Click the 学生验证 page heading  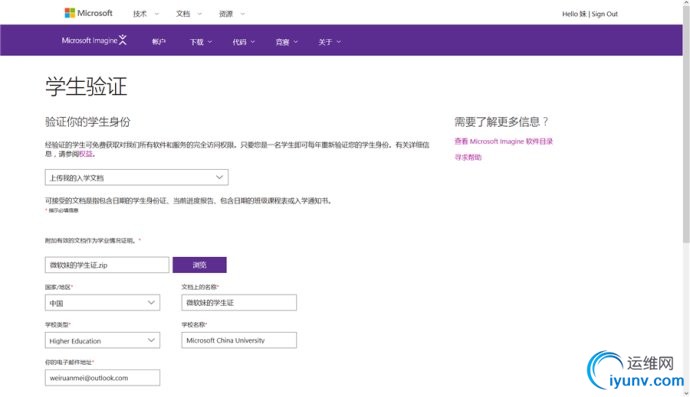coord(86,86)
